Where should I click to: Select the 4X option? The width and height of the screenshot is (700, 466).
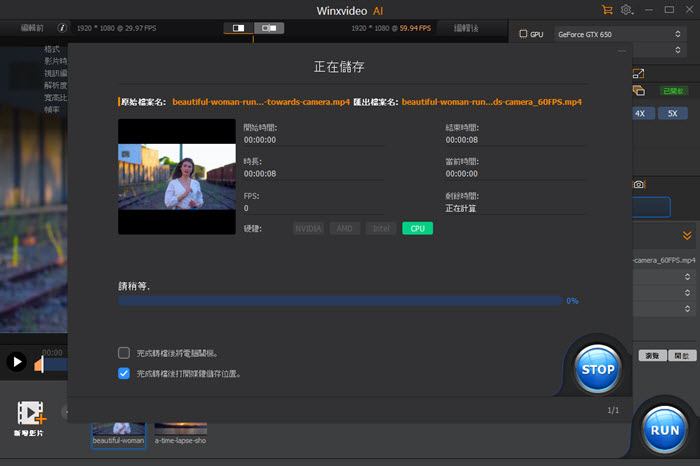pyautogui.click(x=641, y=113)
